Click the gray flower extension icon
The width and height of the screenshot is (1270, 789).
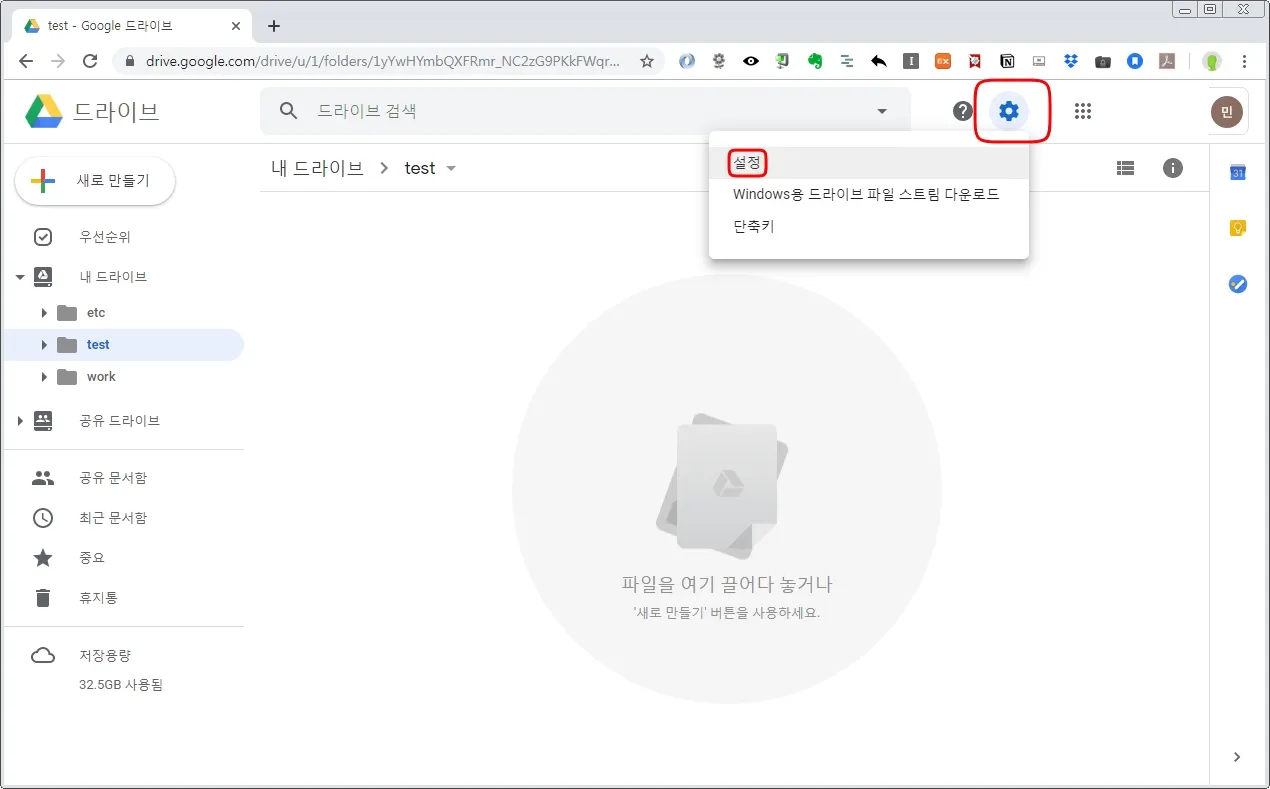point(719,61)
